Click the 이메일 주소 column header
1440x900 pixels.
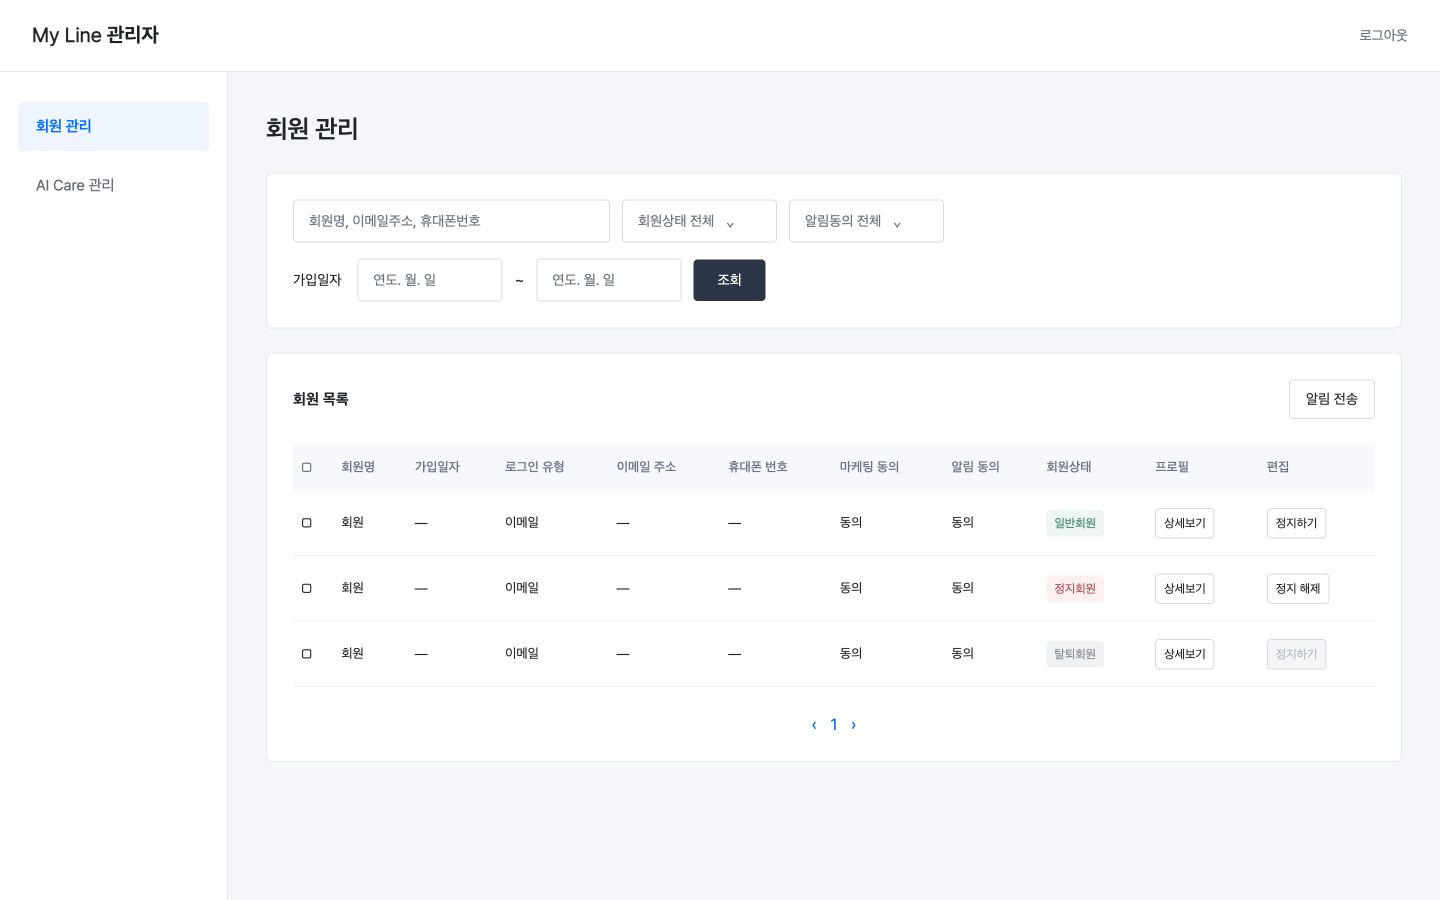pos(646,467)
